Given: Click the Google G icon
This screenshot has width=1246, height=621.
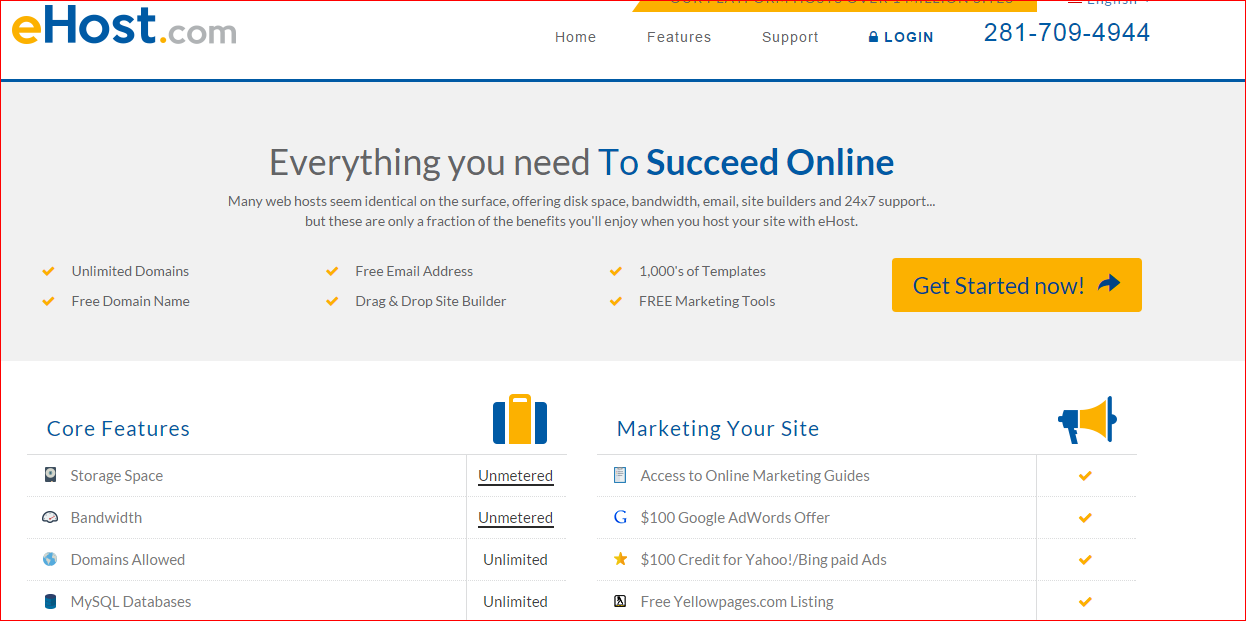Looking at the screenshot, I should coord(620,517).
